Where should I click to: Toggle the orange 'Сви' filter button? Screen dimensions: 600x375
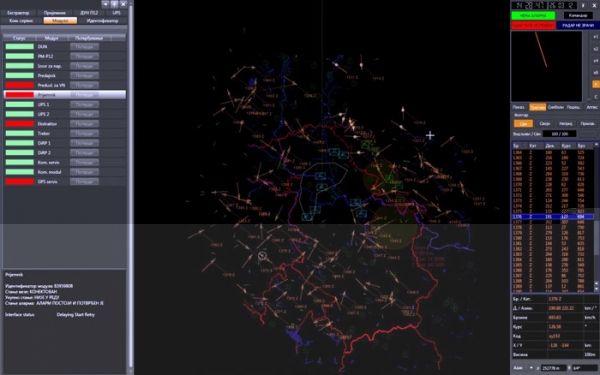[523, 124]
